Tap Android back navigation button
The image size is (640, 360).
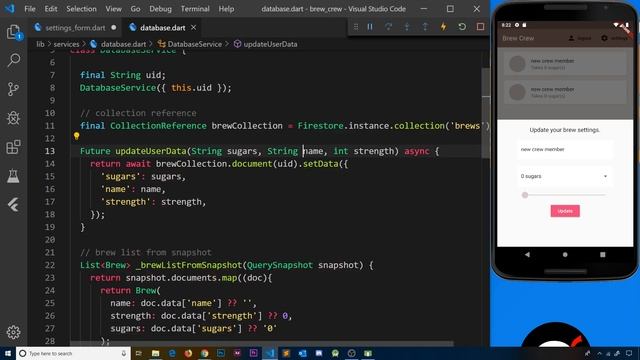coord(527,254)
